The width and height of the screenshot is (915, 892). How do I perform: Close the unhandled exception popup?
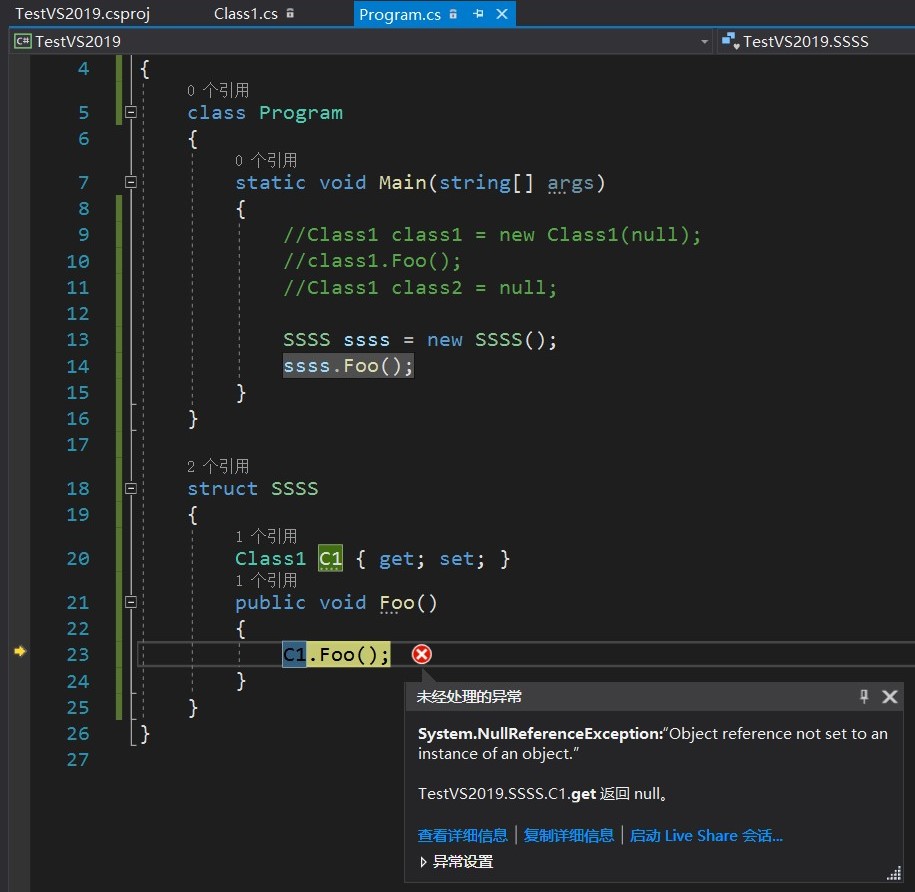tap(889, 697)
